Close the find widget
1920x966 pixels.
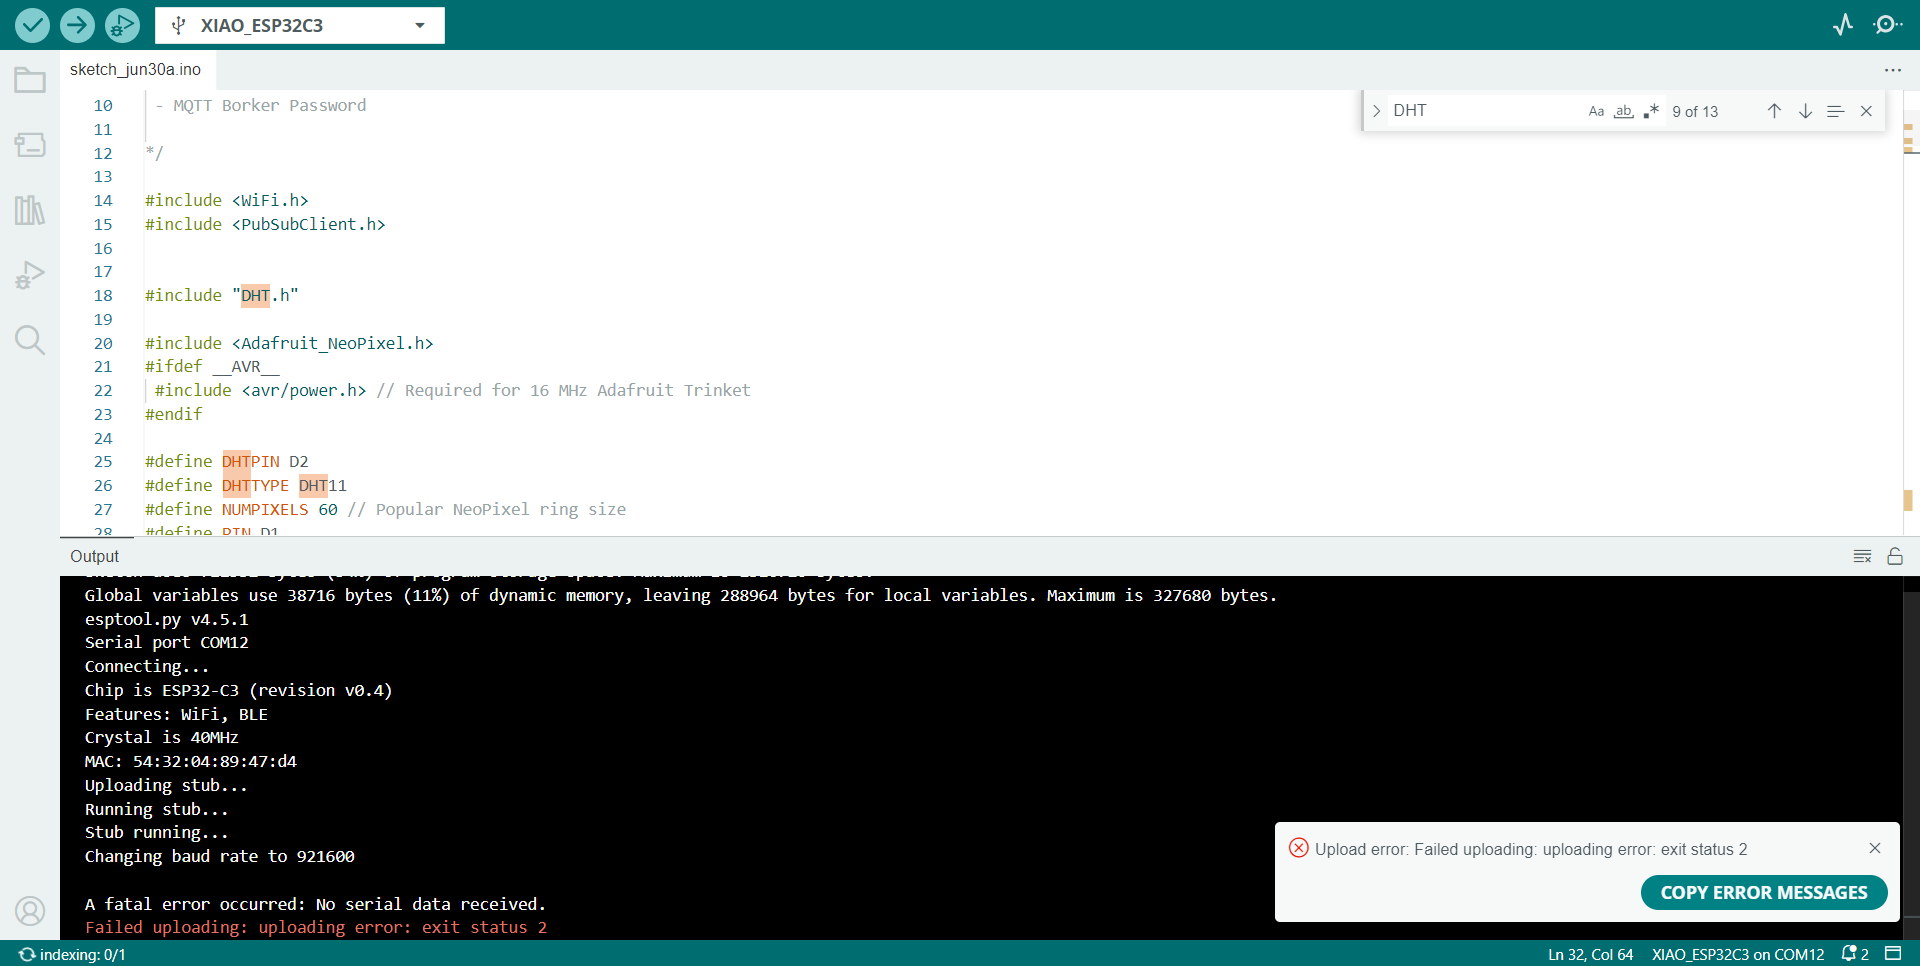tap(1866, 111)
